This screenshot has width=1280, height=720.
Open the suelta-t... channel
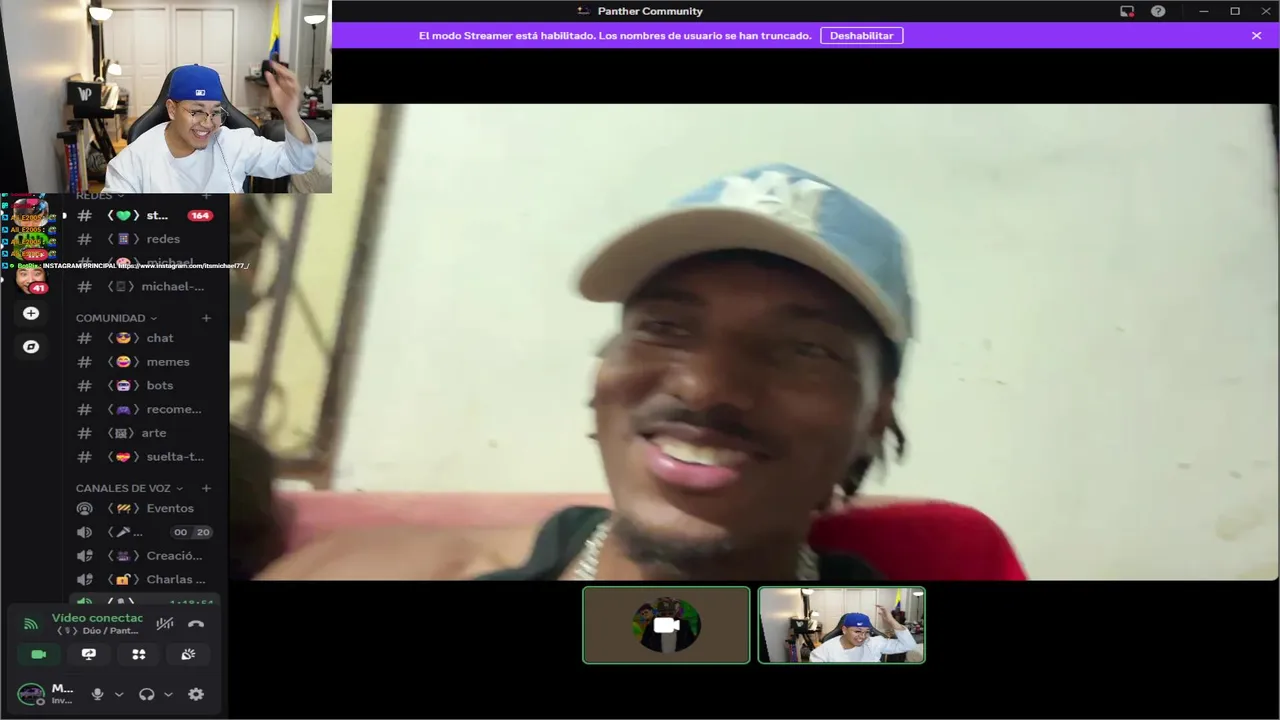[x=145, y=456]
